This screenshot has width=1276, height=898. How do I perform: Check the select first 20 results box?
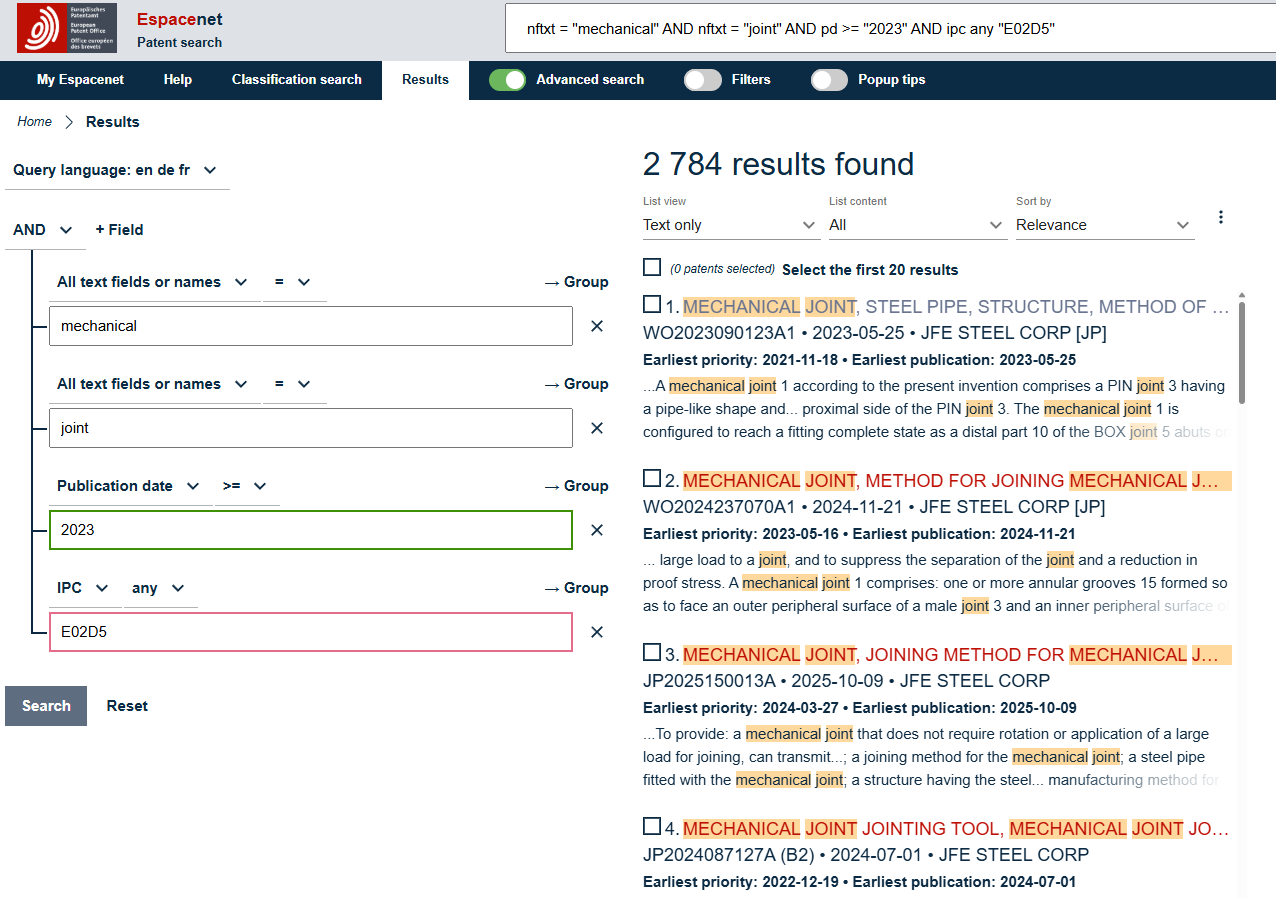652,267
